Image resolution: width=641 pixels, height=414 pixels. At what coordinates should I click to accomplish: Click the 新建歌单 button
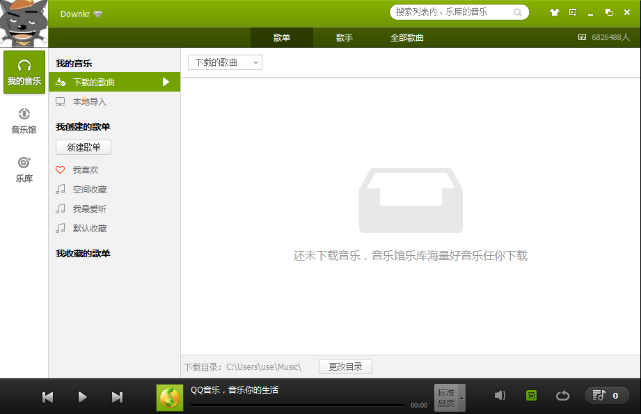(83, 147)
